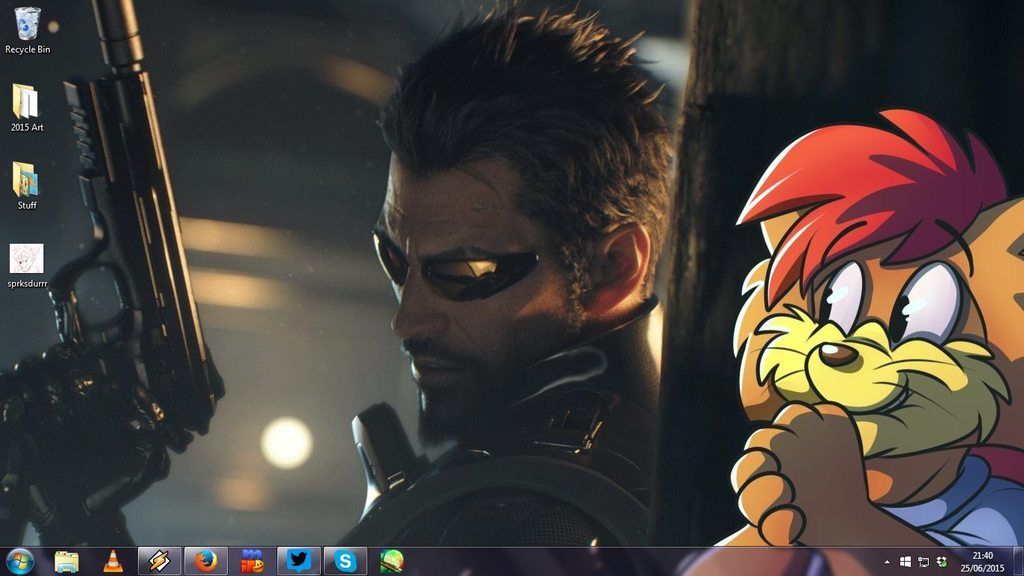The image size is (1024, 576).
Task: Expand hidden system tray icons arrow
Action: 887,562
